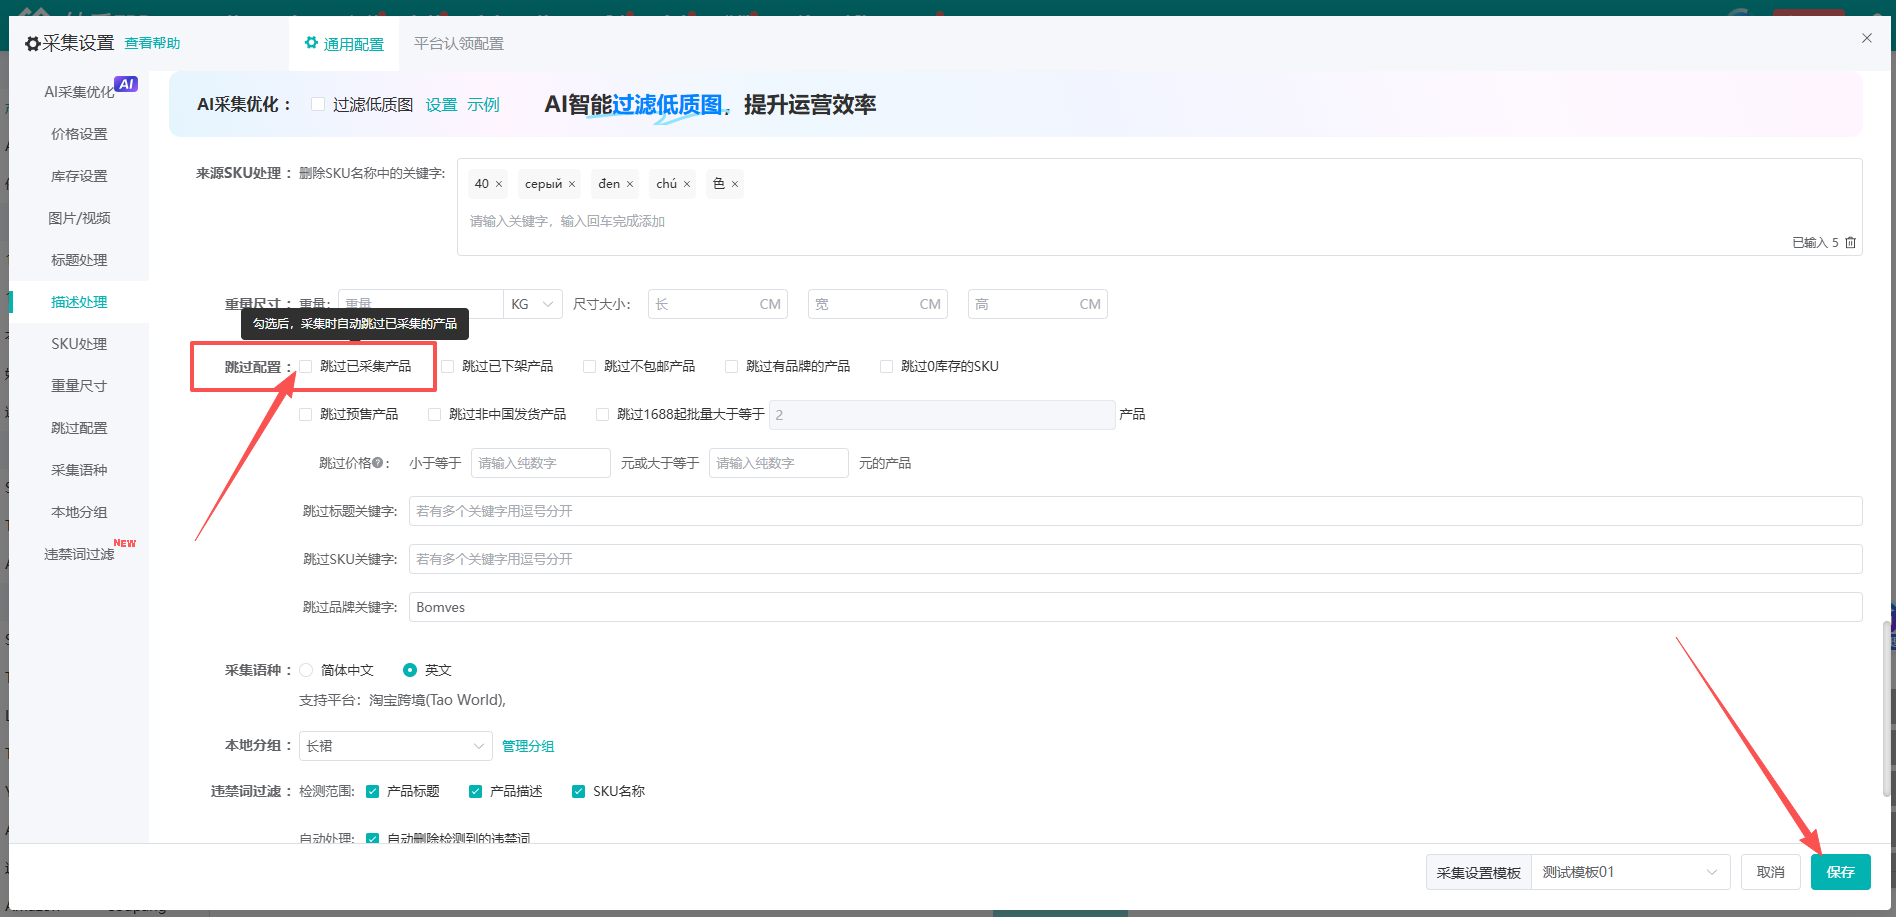Open 管理分组 link

[528, 746]
